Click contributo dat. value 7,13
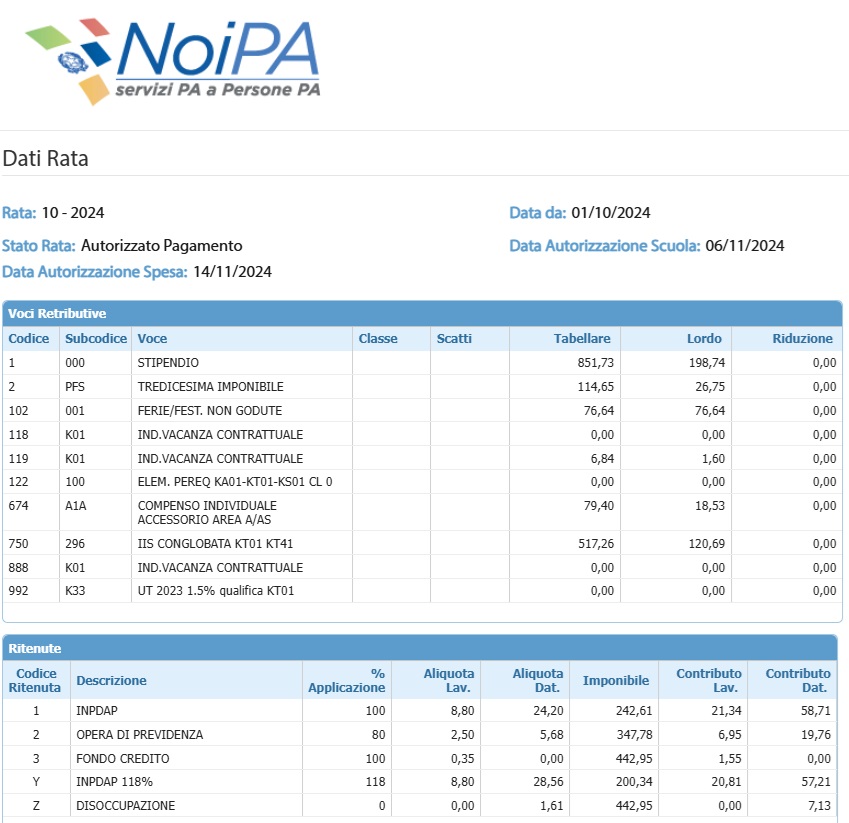The image size is (849, 823). [x=819, y=806]
